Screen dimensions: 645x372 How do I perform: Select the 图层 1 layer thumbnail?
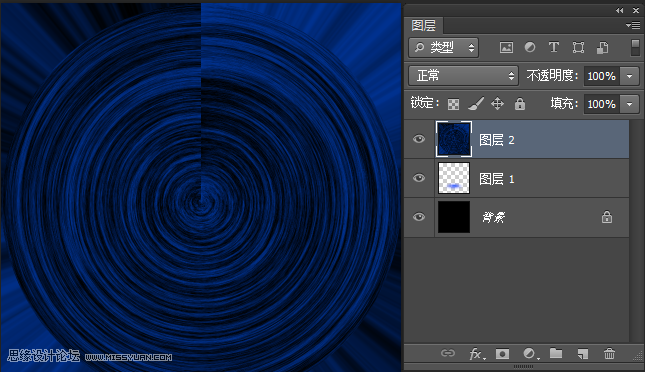click(x=454, y=178)
